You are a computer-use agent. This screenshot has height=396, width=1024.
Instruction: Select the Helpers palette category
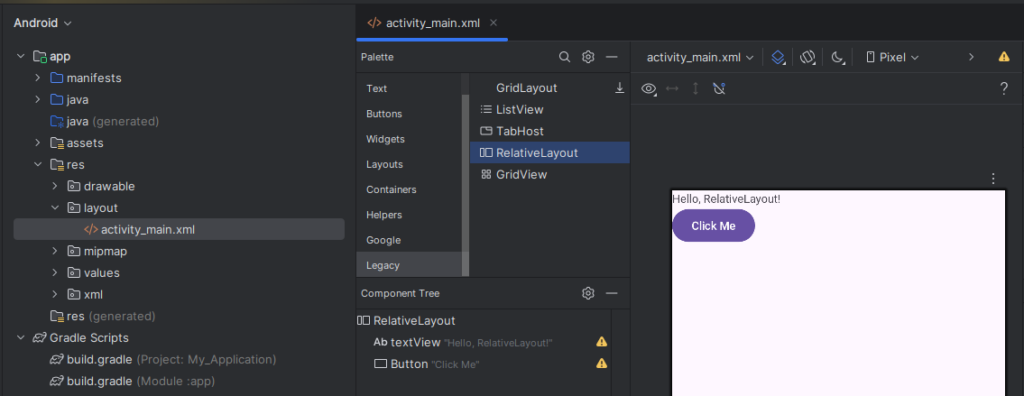click(x=409, y=215)
